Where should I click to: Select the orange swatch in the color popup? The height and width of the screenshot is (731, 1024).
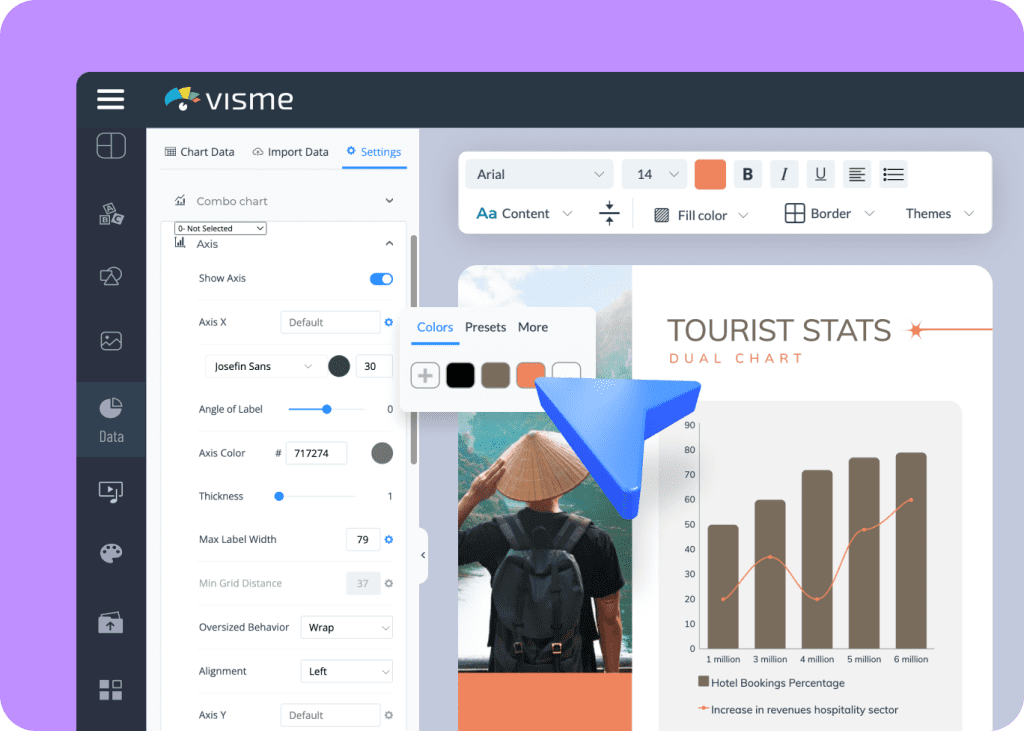pos(531,374)
